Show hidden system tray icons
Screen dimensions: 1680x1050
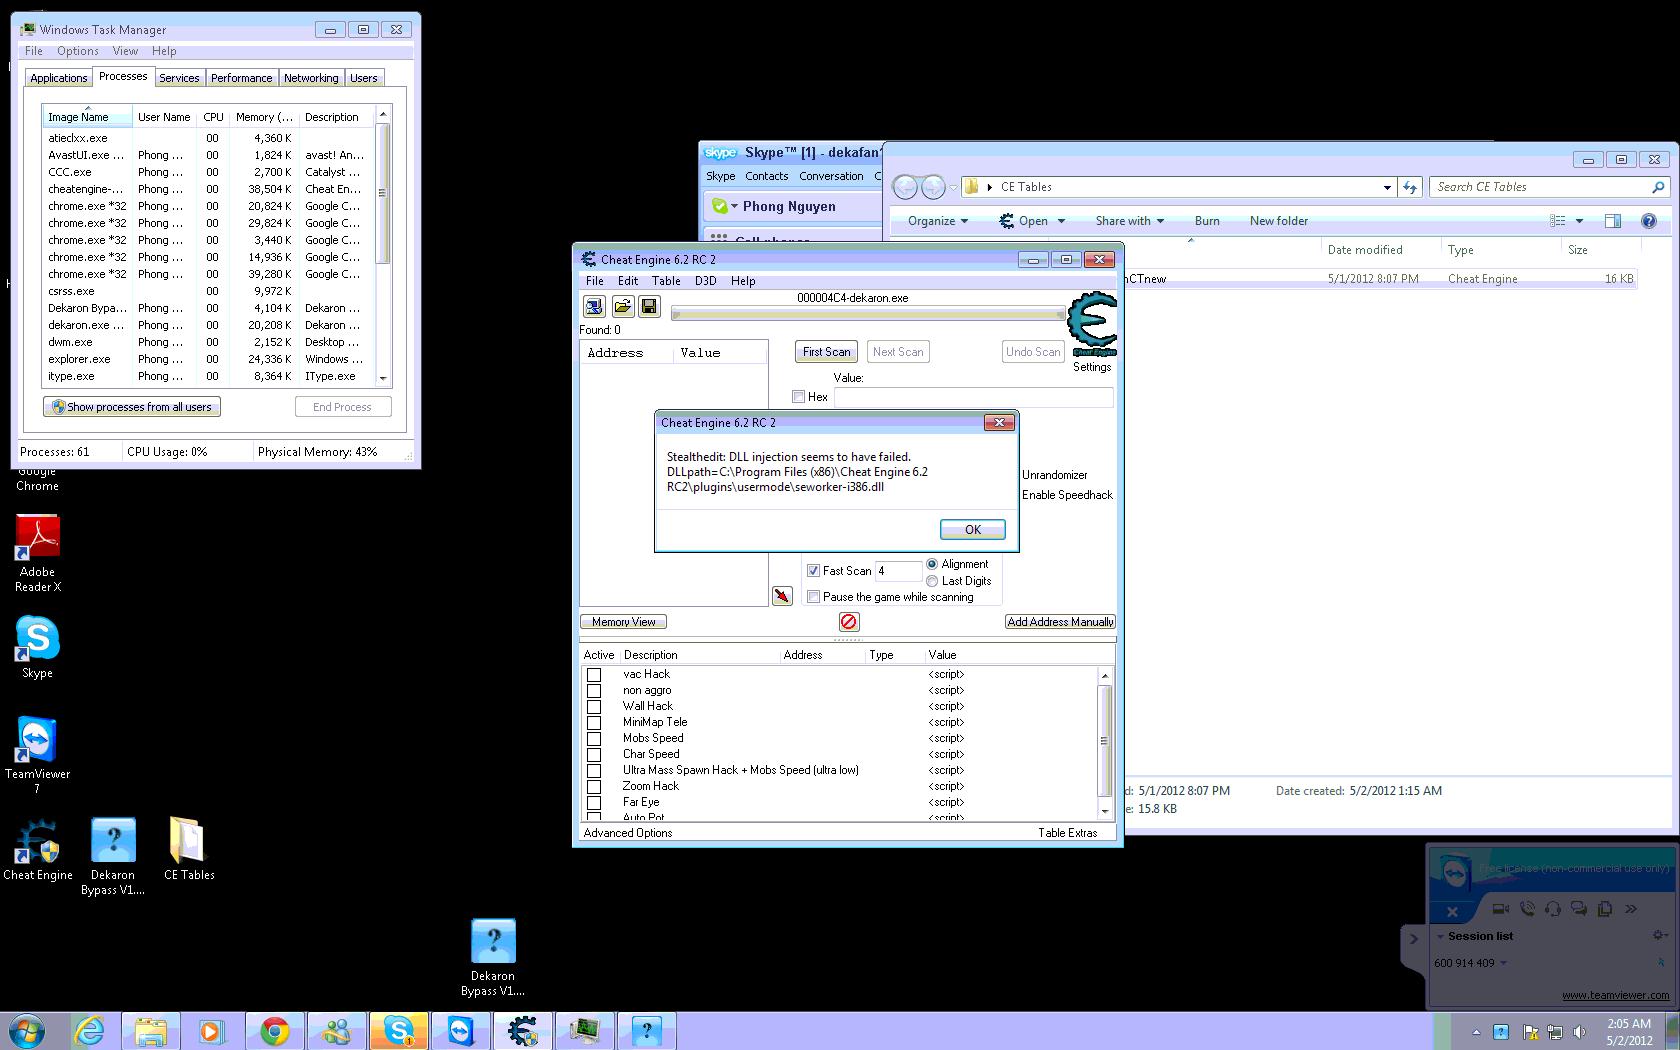point(1476,1032)
